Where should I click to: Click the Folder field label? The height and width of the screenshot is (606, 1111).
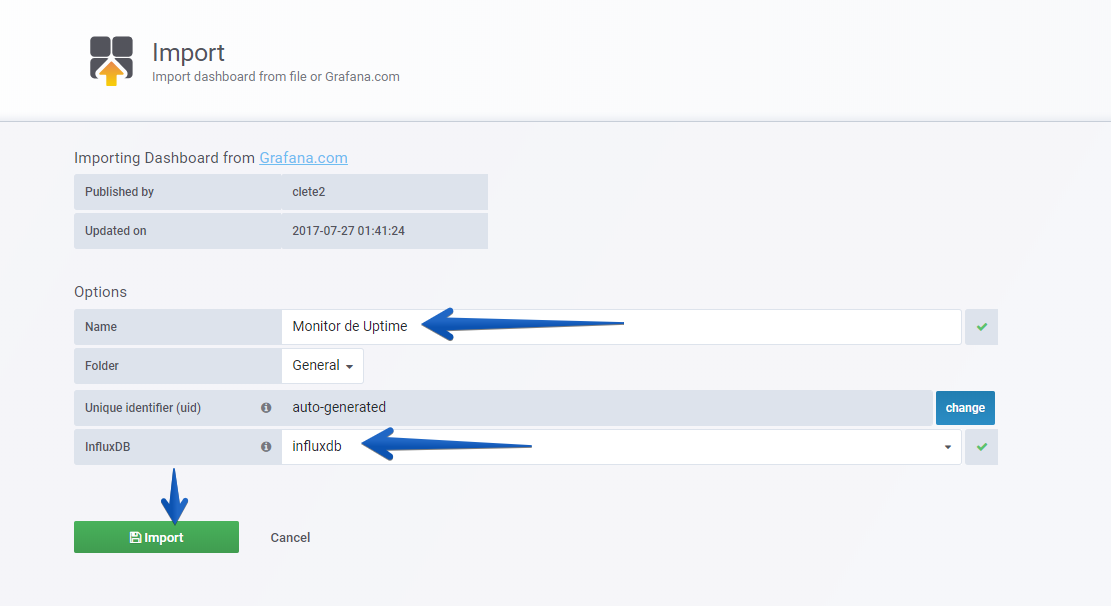(x=102, y=366)
